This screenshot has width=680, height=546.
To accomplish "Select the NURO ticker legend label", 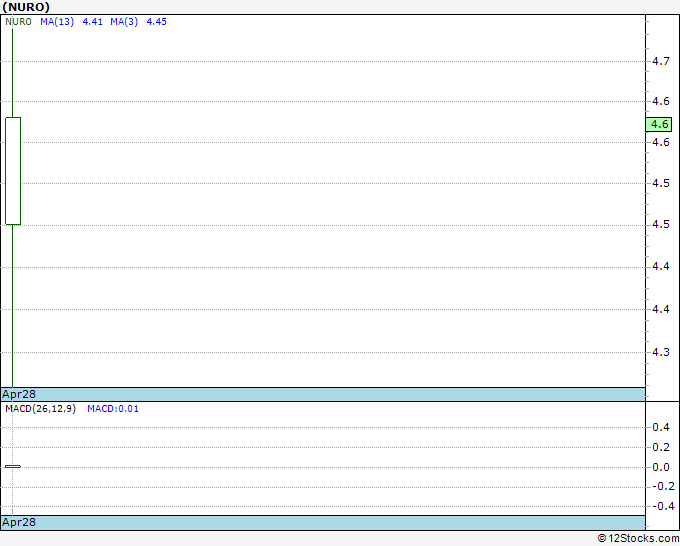I will [18, 22].
